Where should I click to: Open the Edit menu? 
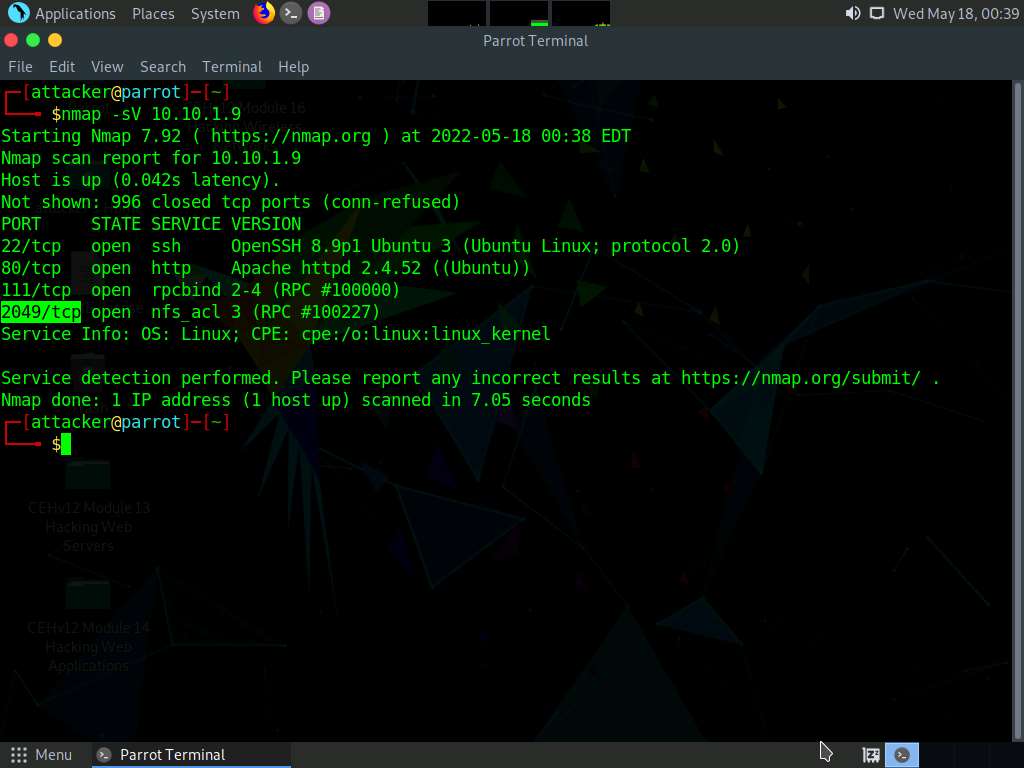pyautogui.click(x=62, y=67)
